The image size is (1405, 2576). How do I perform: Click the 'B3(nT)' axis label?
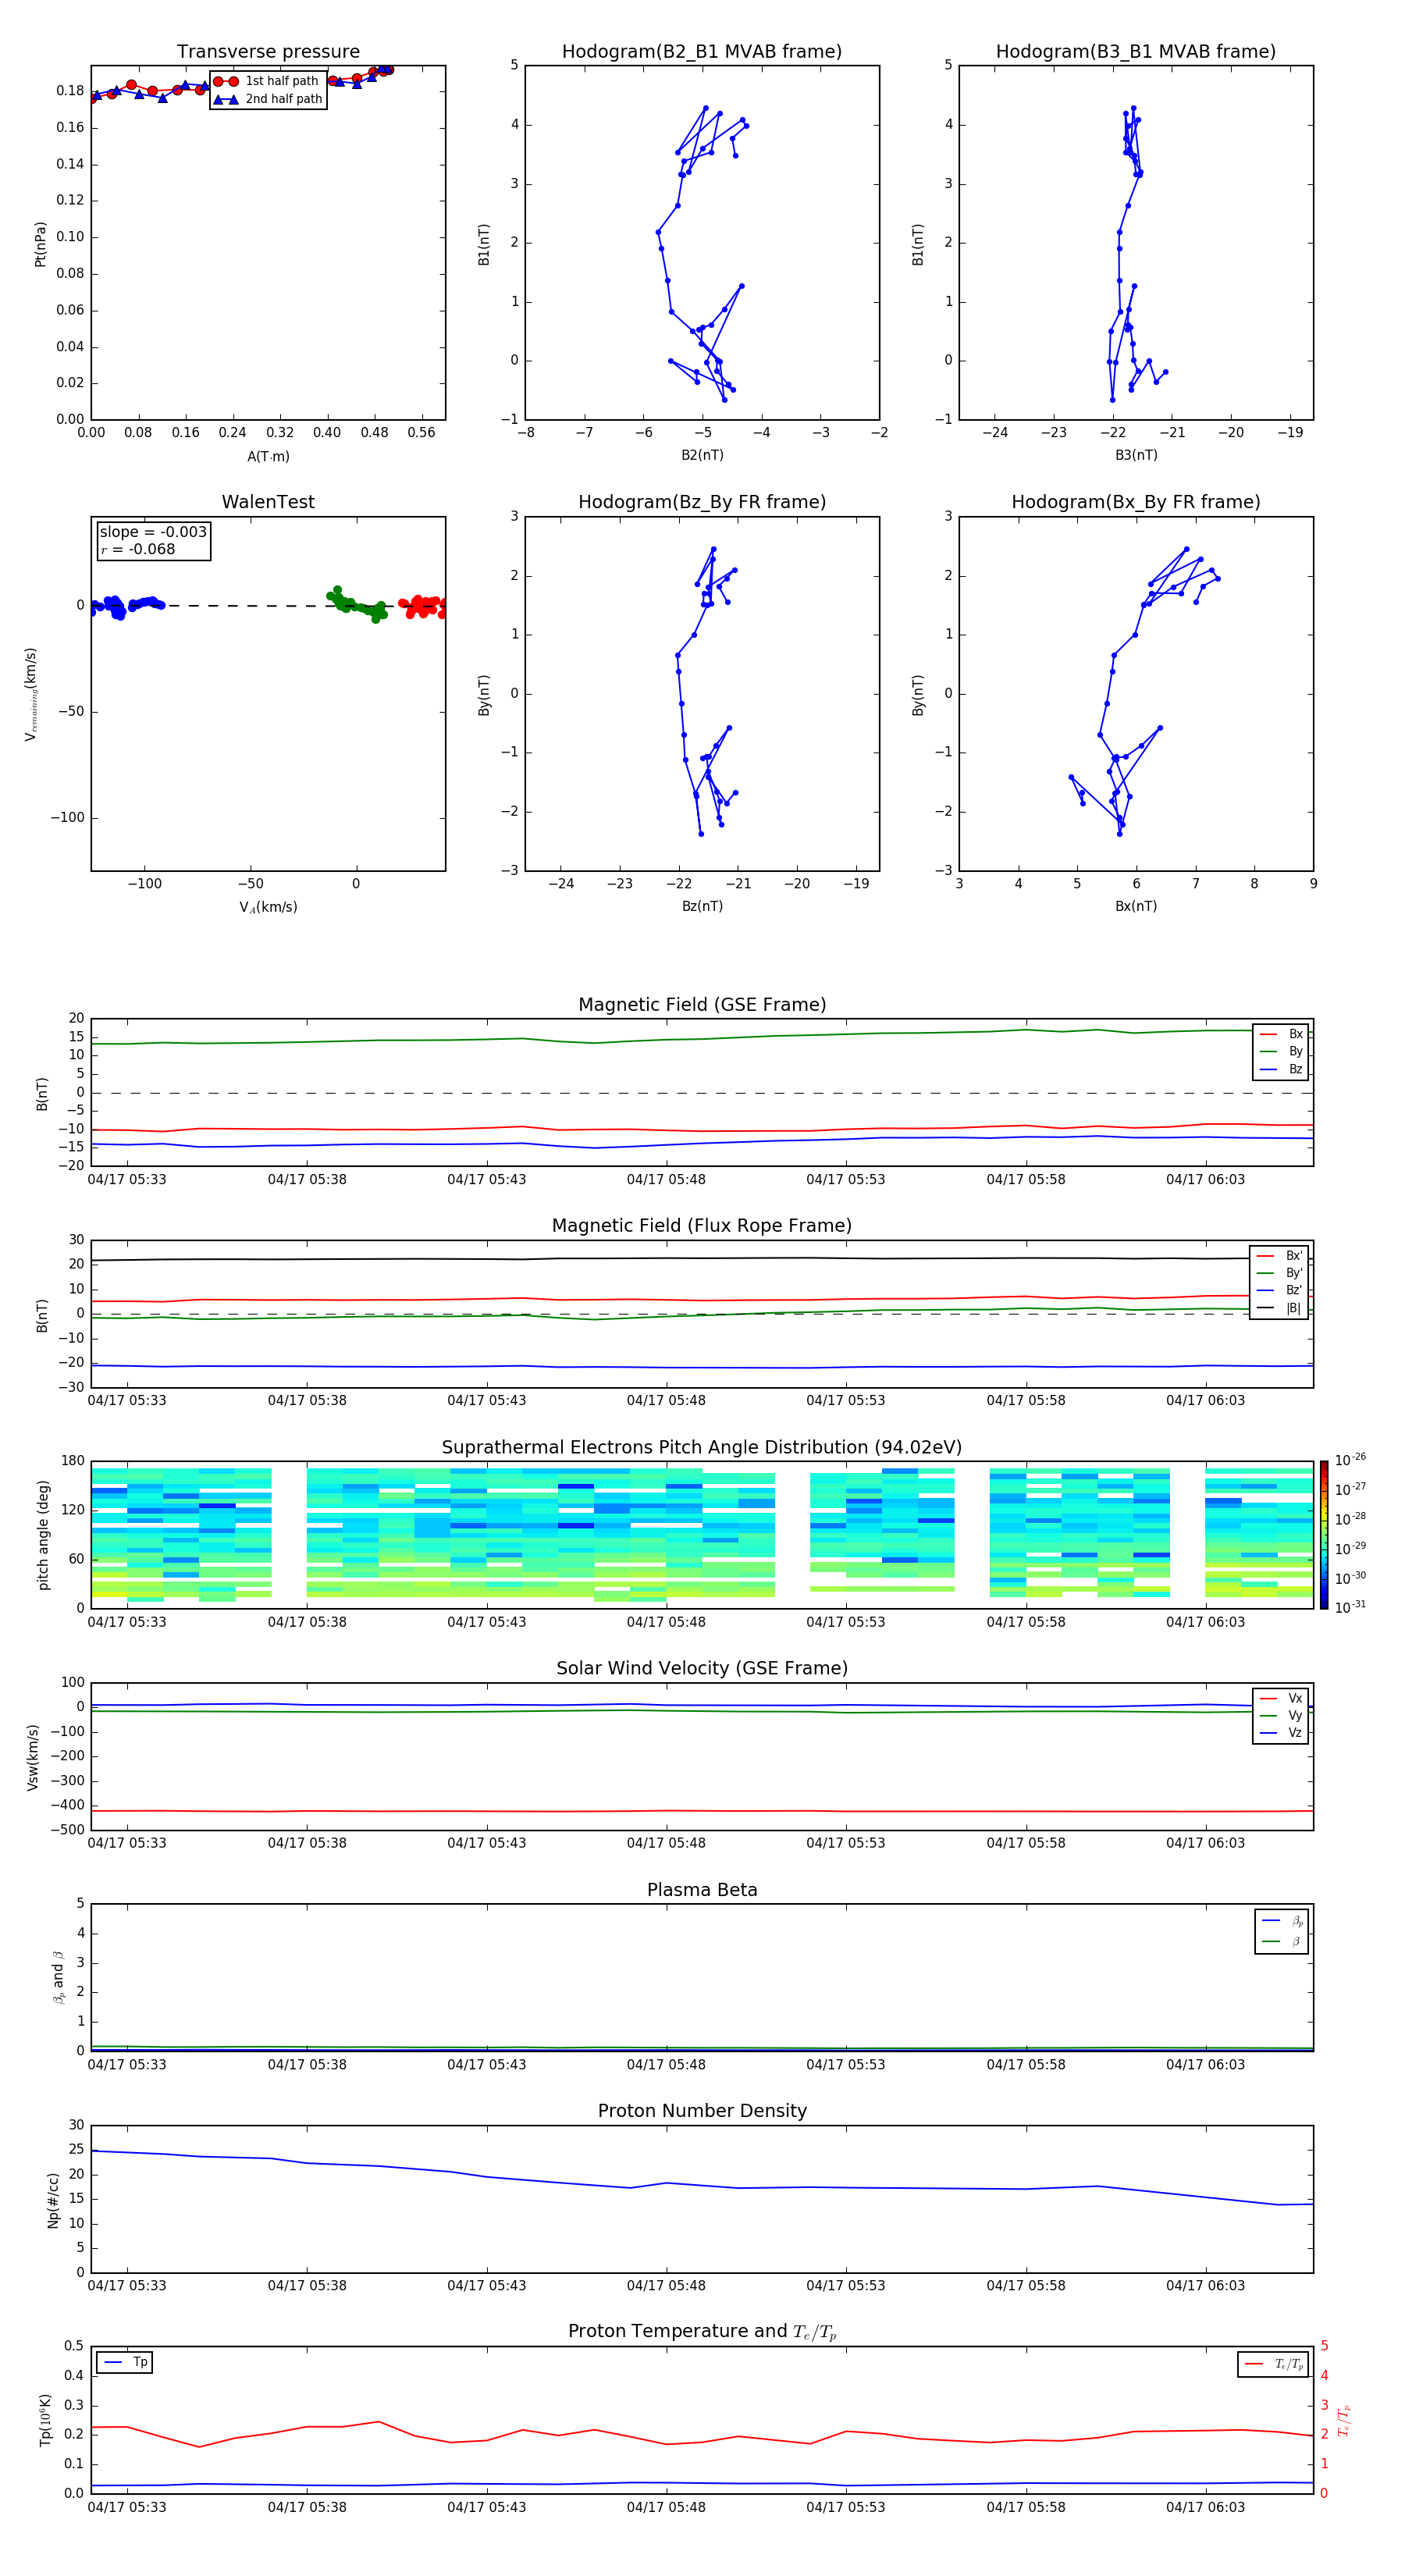pyautogui.click(x=1136, y=455)
